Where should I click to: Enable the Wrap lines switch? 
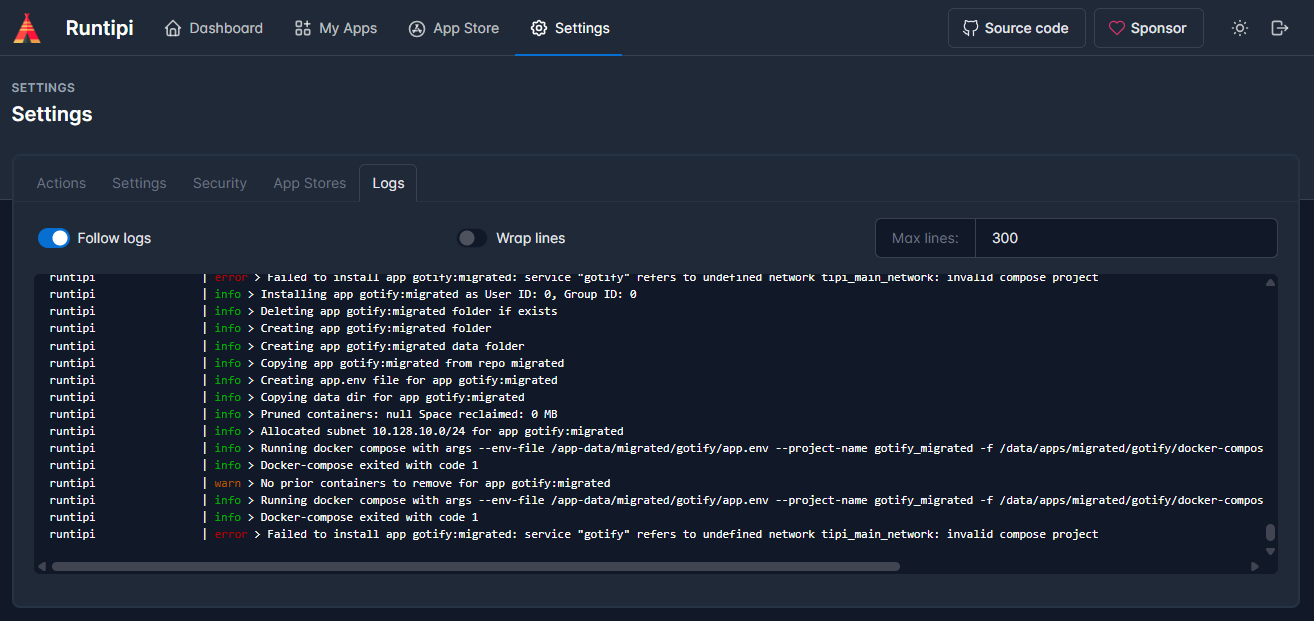tap(472, 238)
